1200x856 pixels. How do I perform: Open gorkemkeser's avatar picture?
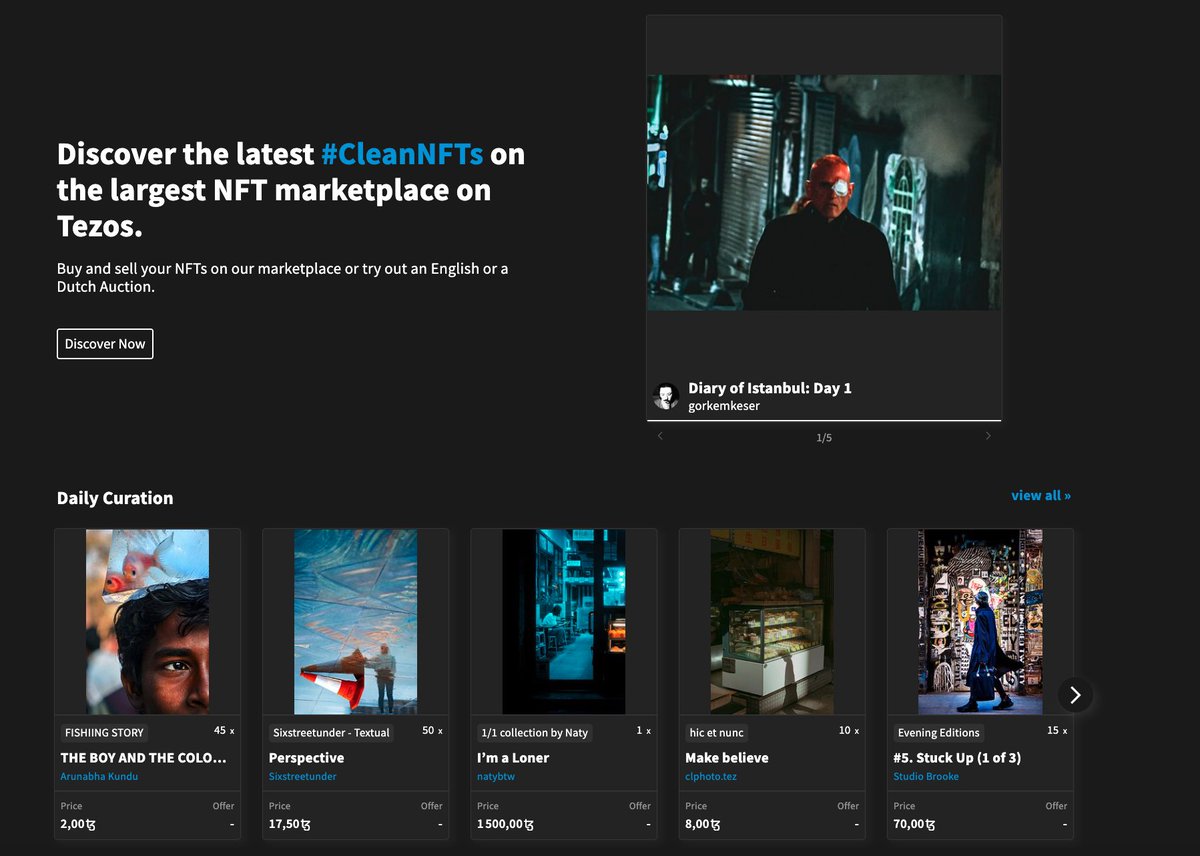pos(666,396)
